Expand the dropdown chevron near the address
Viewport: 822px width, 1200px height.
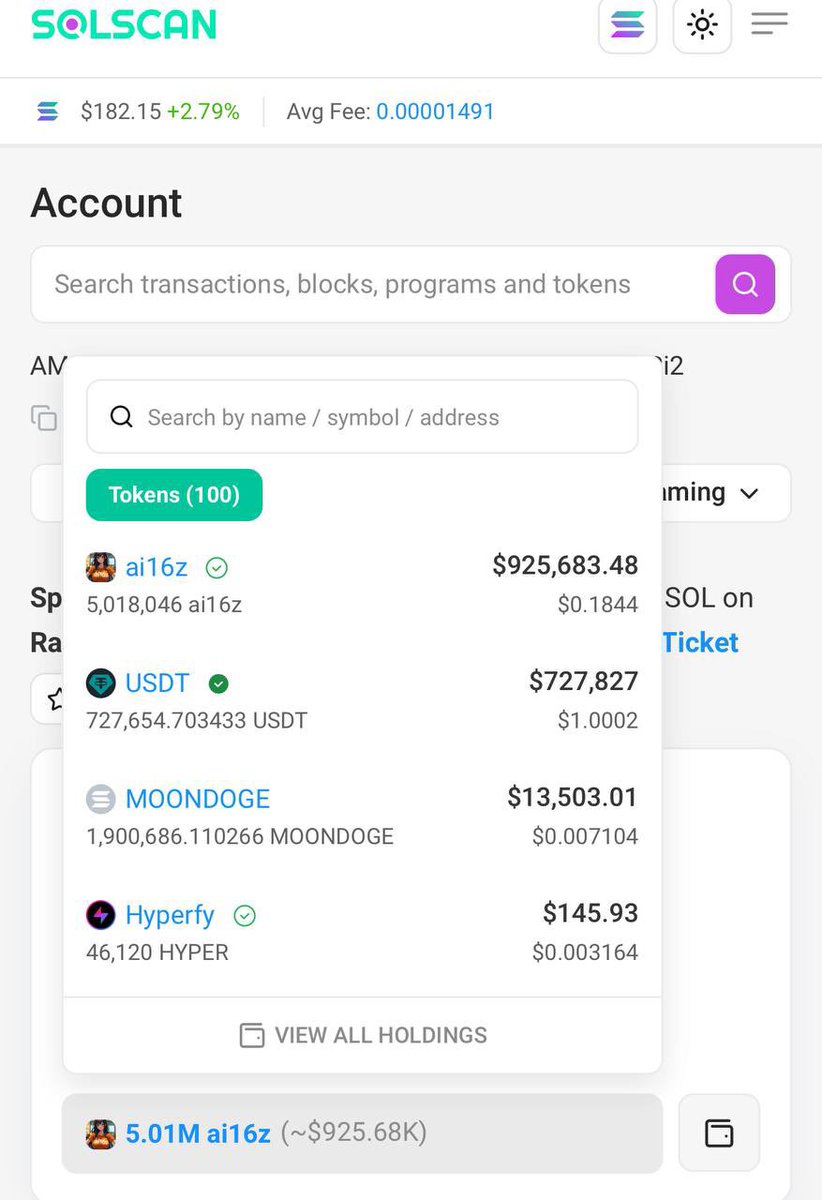749,493
